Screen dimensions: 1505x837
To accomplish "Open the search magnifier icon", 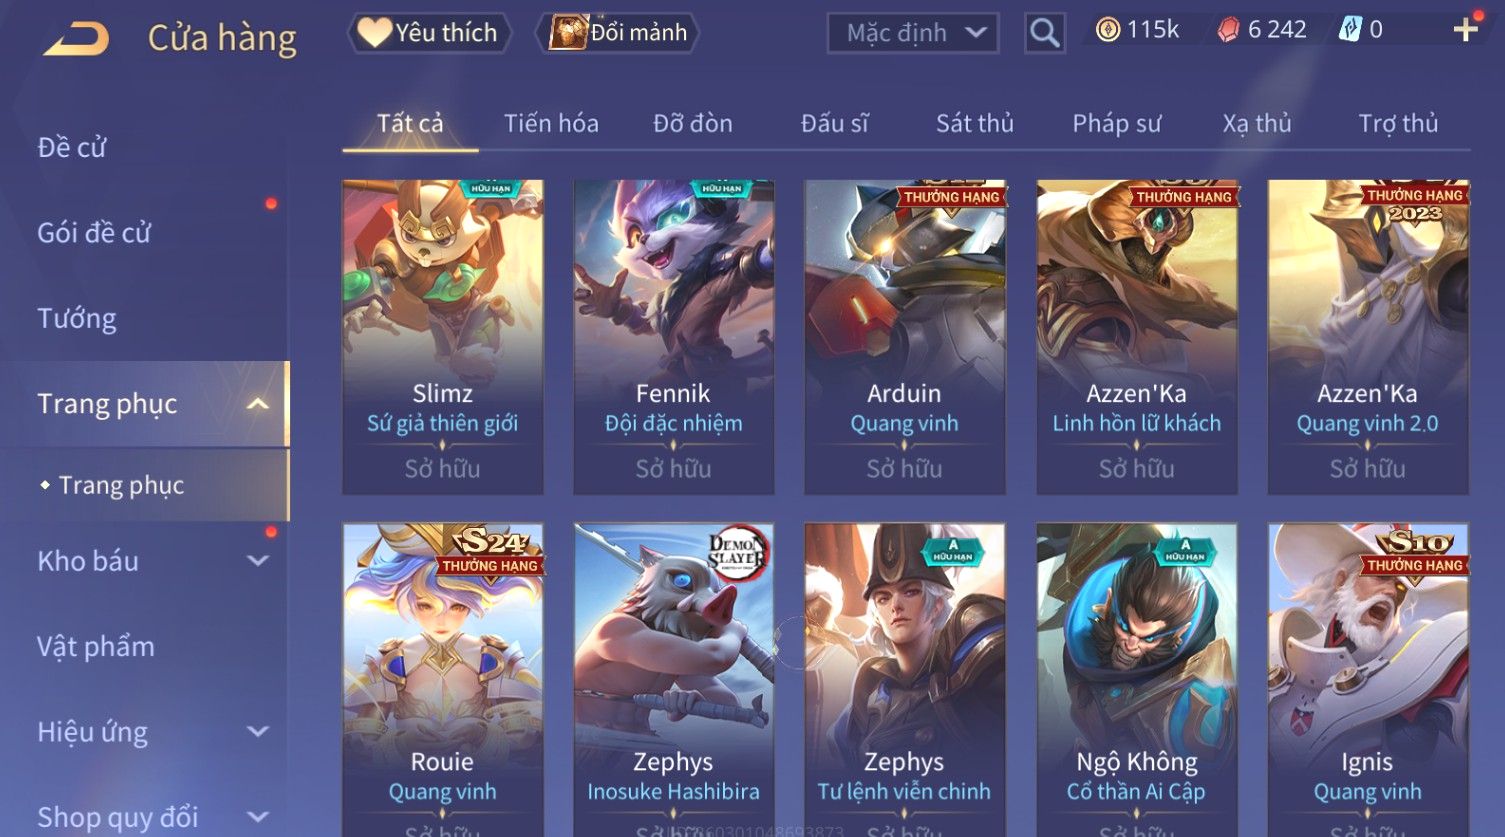I will pos(1045,33).
